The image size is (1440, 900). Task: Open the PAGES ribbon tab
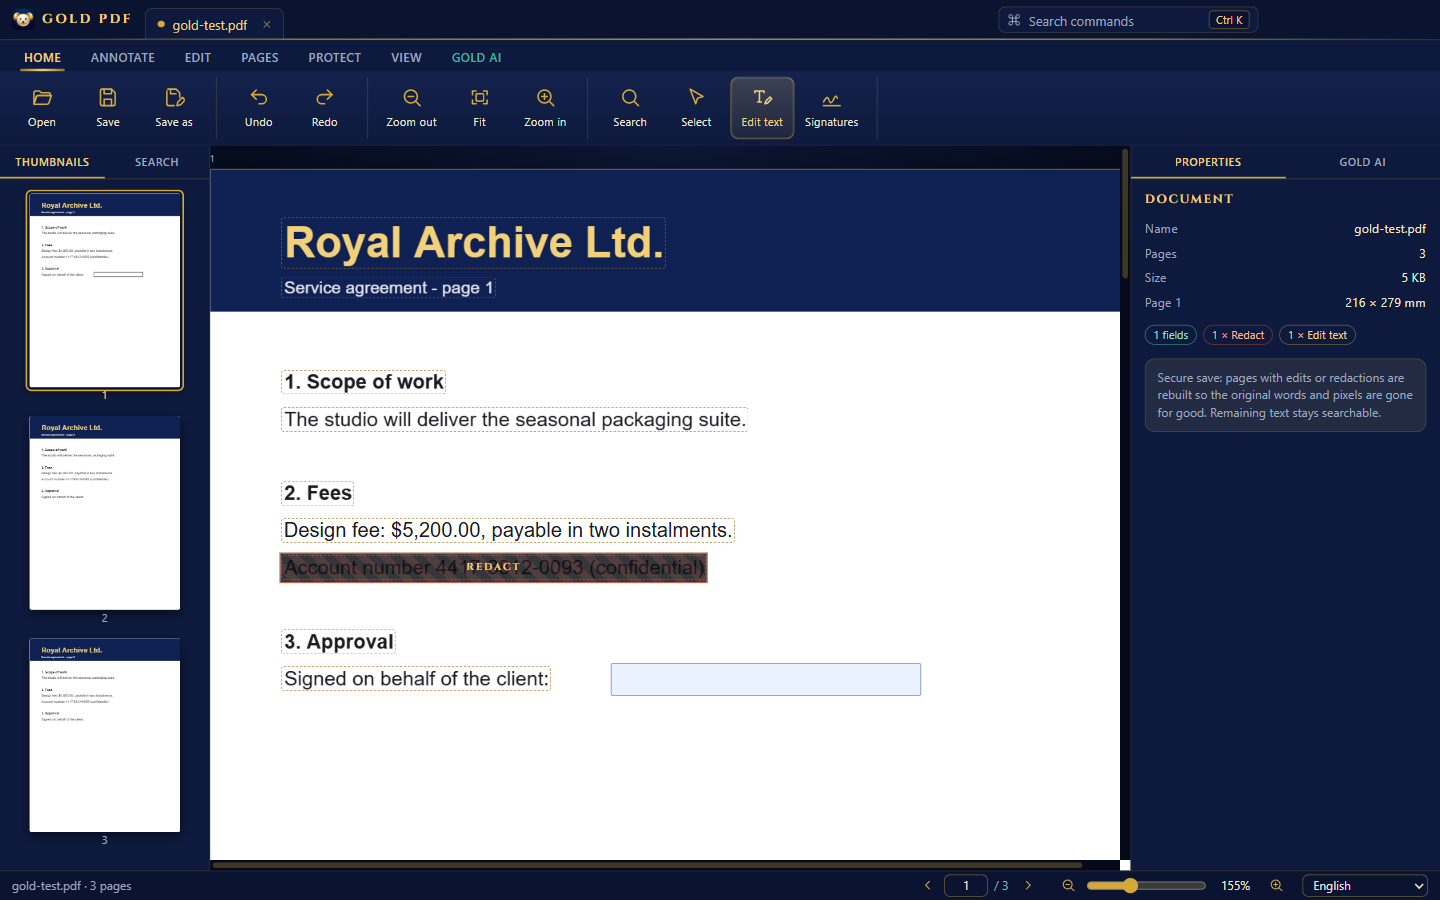point(260,57)
